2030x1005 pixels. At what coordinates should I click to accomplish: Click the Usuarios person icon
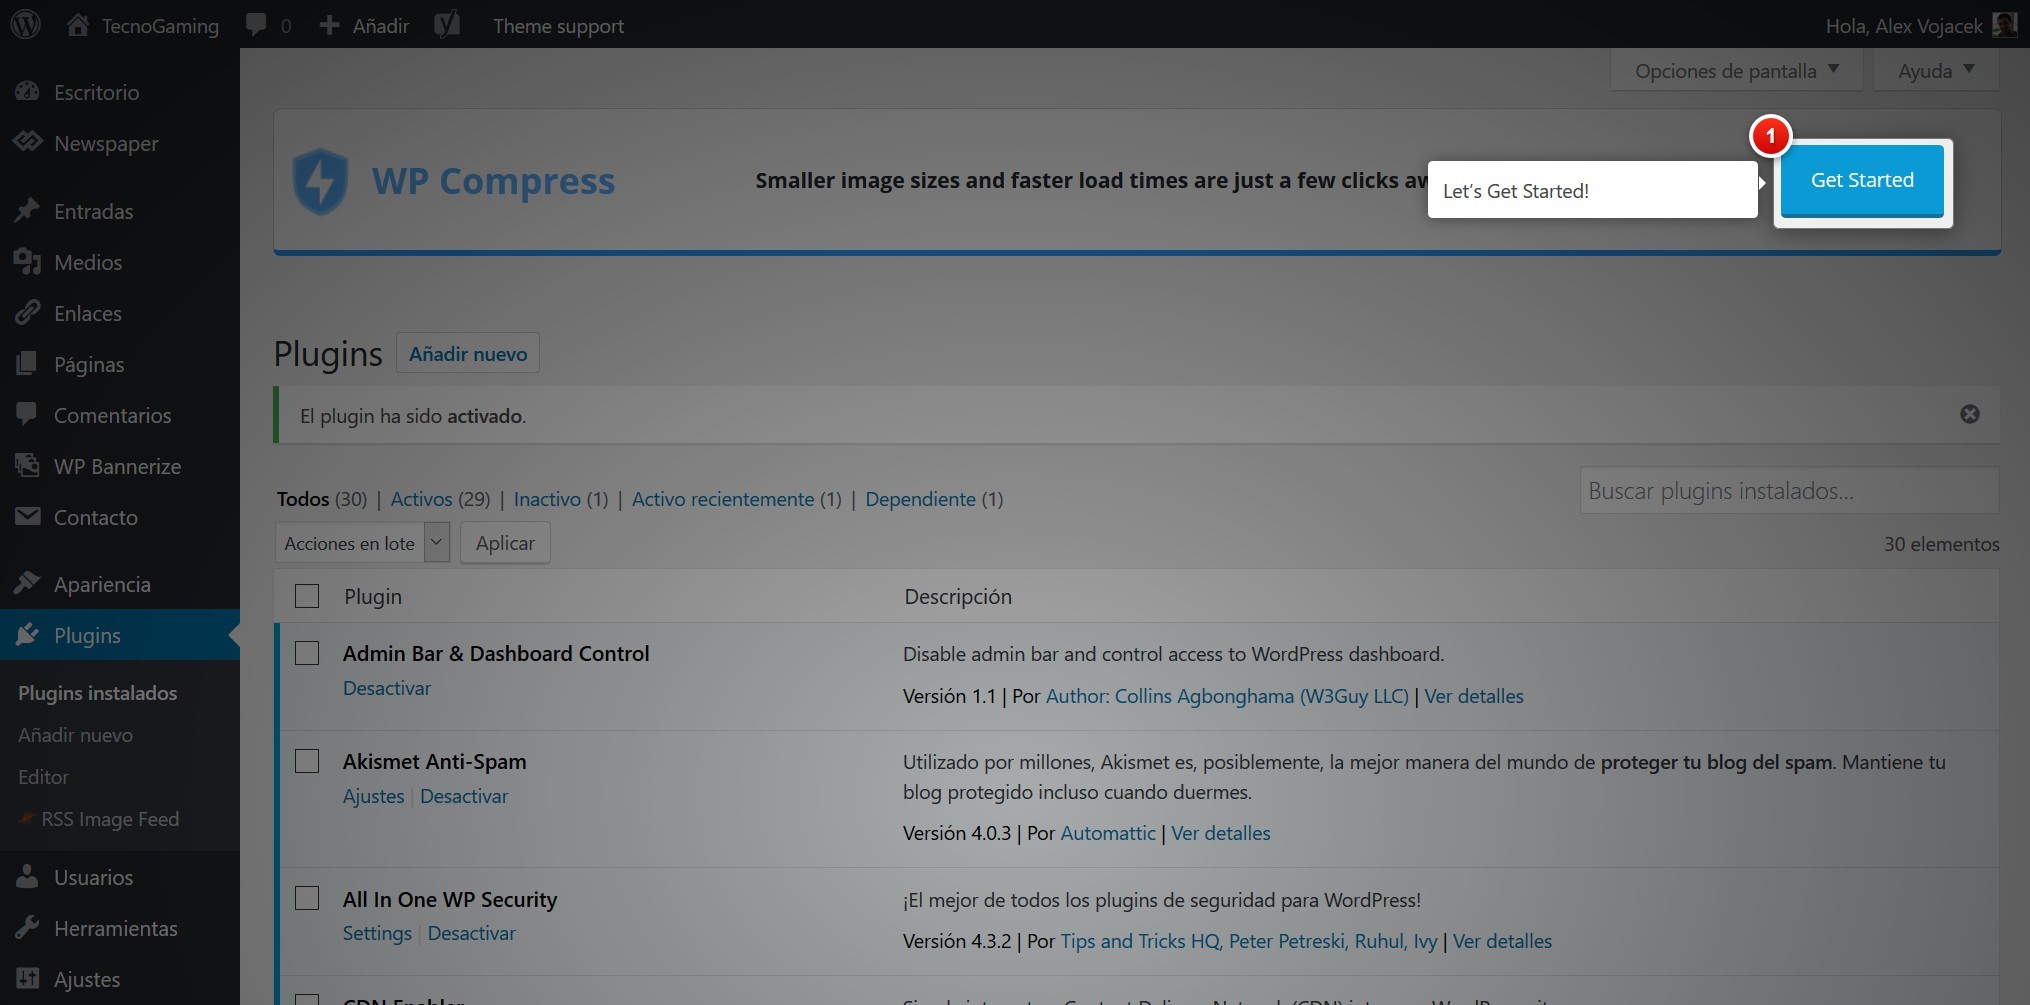27,876
